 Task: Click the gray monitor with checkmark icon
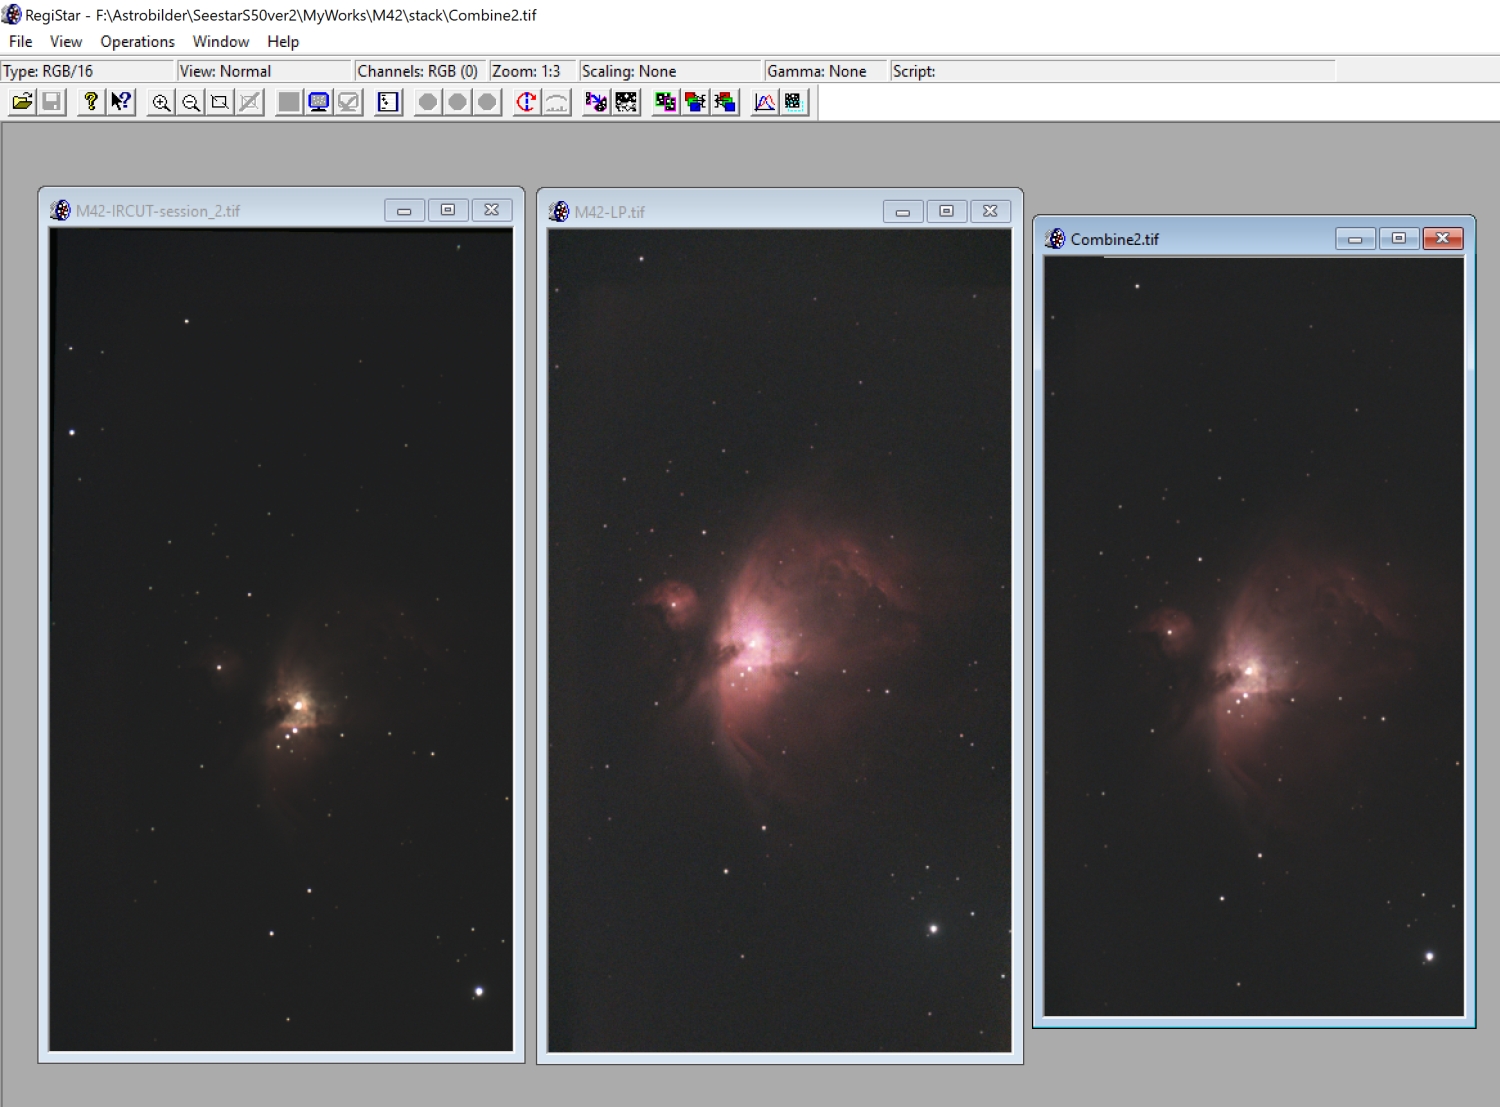(x=349, y=102)
